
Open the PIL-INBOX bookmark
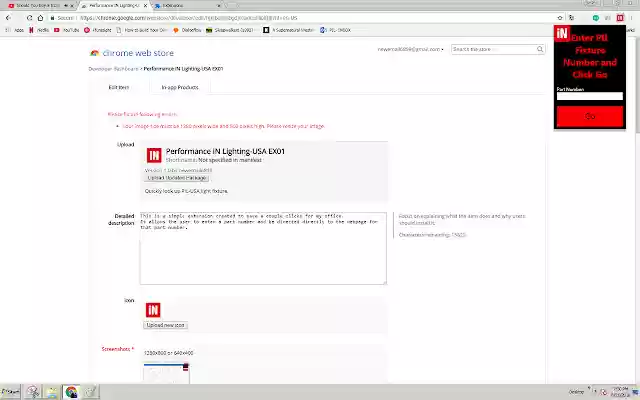tap(336, 30)
